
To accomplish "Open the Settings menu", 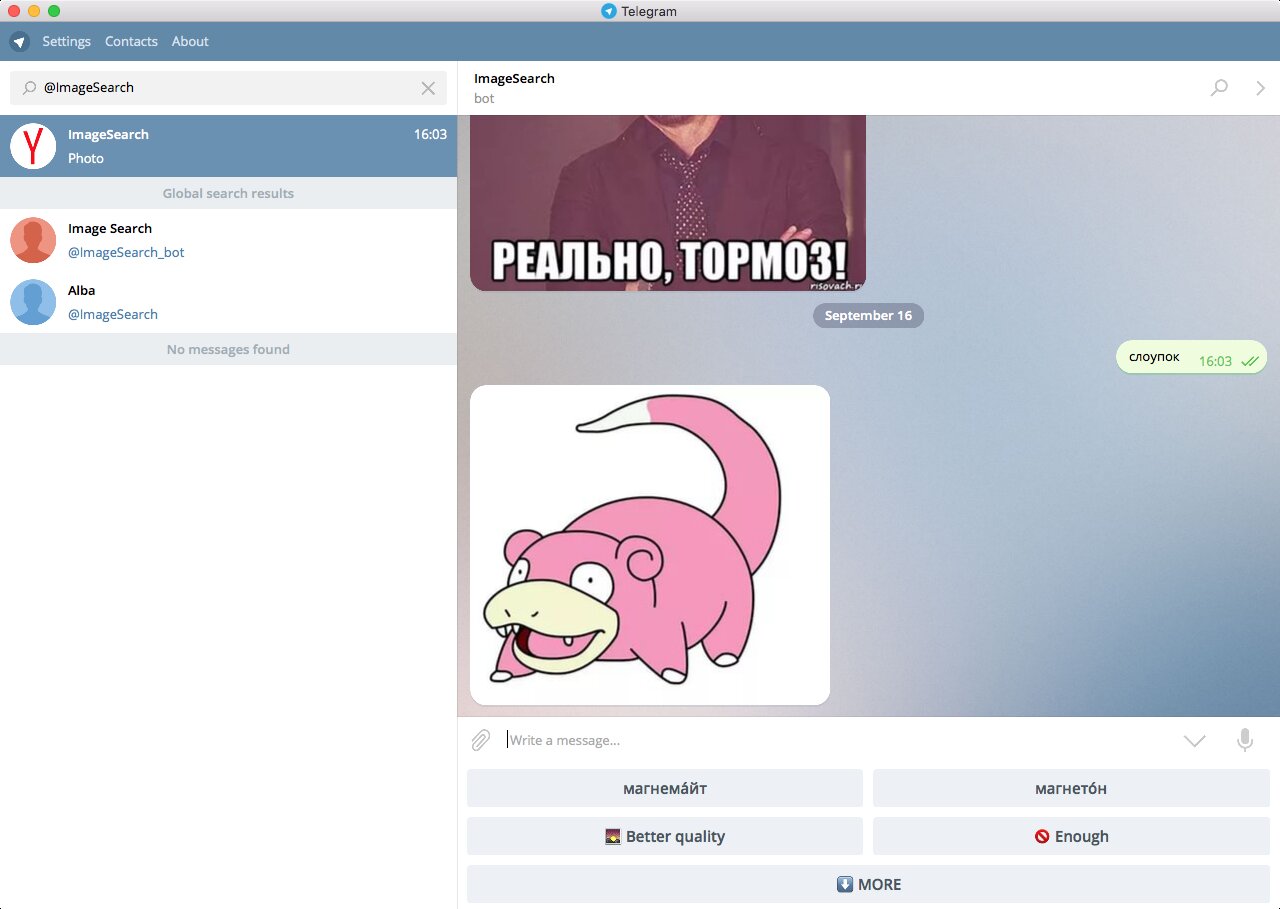I will (66, 42).
